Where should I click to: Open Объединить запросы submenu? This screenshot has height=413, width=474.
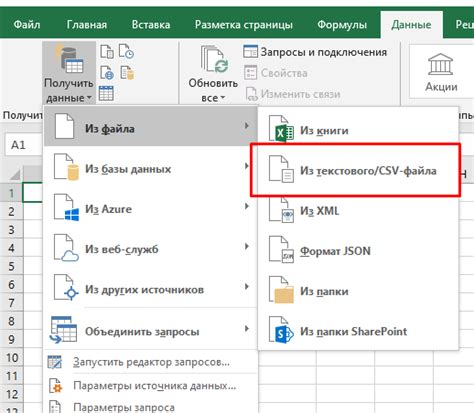(x=151, y=331)
